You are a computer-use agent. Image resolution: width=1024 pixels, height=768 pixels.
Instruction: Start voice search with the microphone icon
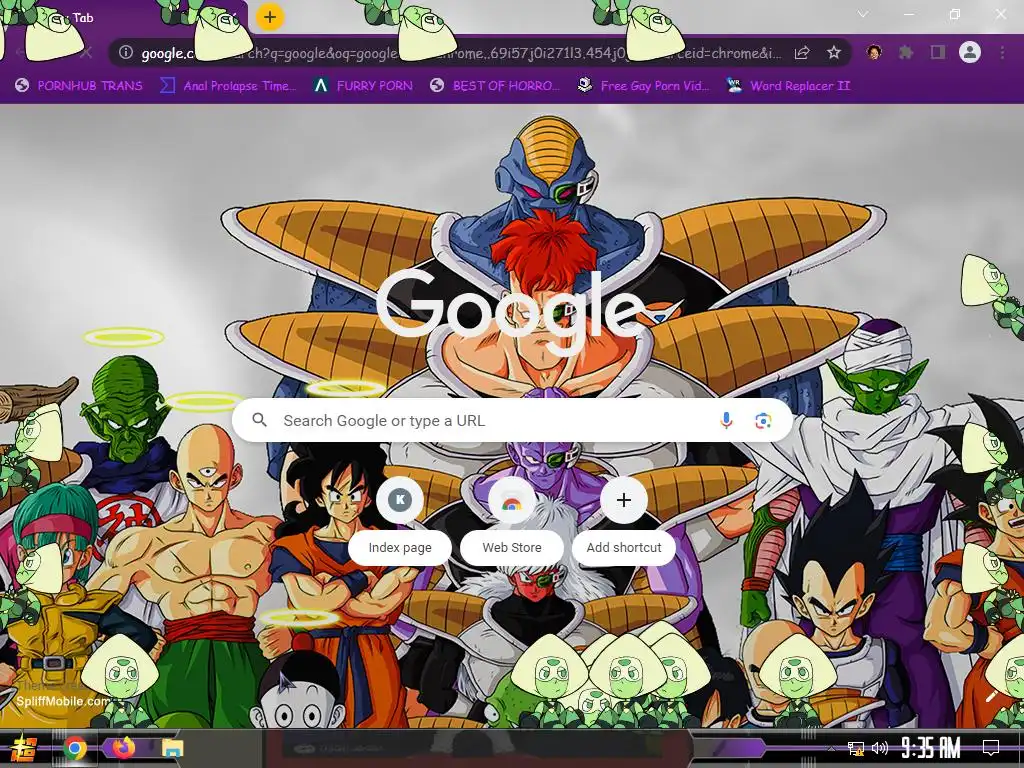(726, 421)
